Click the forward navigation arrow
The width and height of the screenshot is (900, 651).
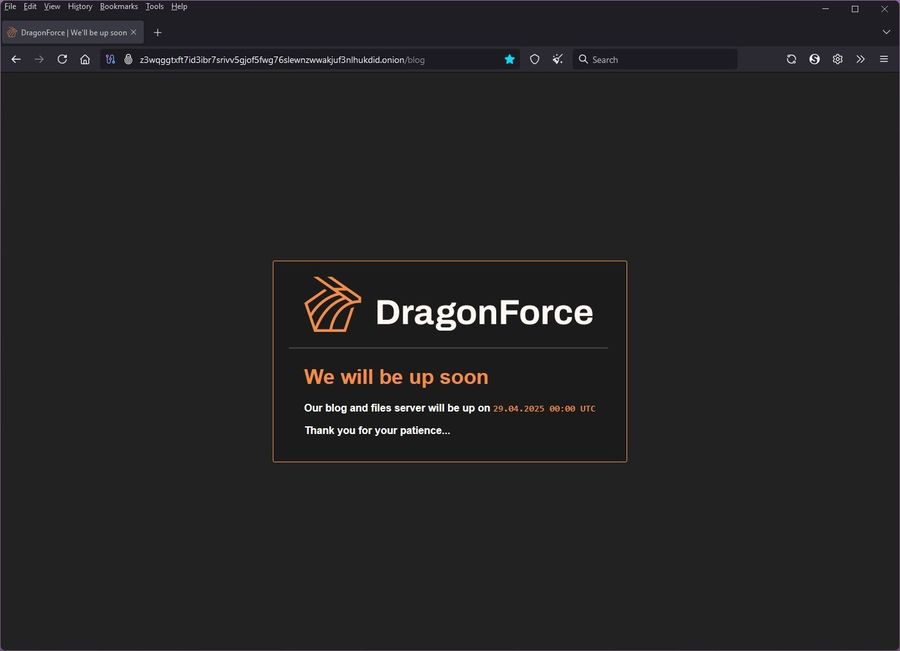click(x=39, y=59)
